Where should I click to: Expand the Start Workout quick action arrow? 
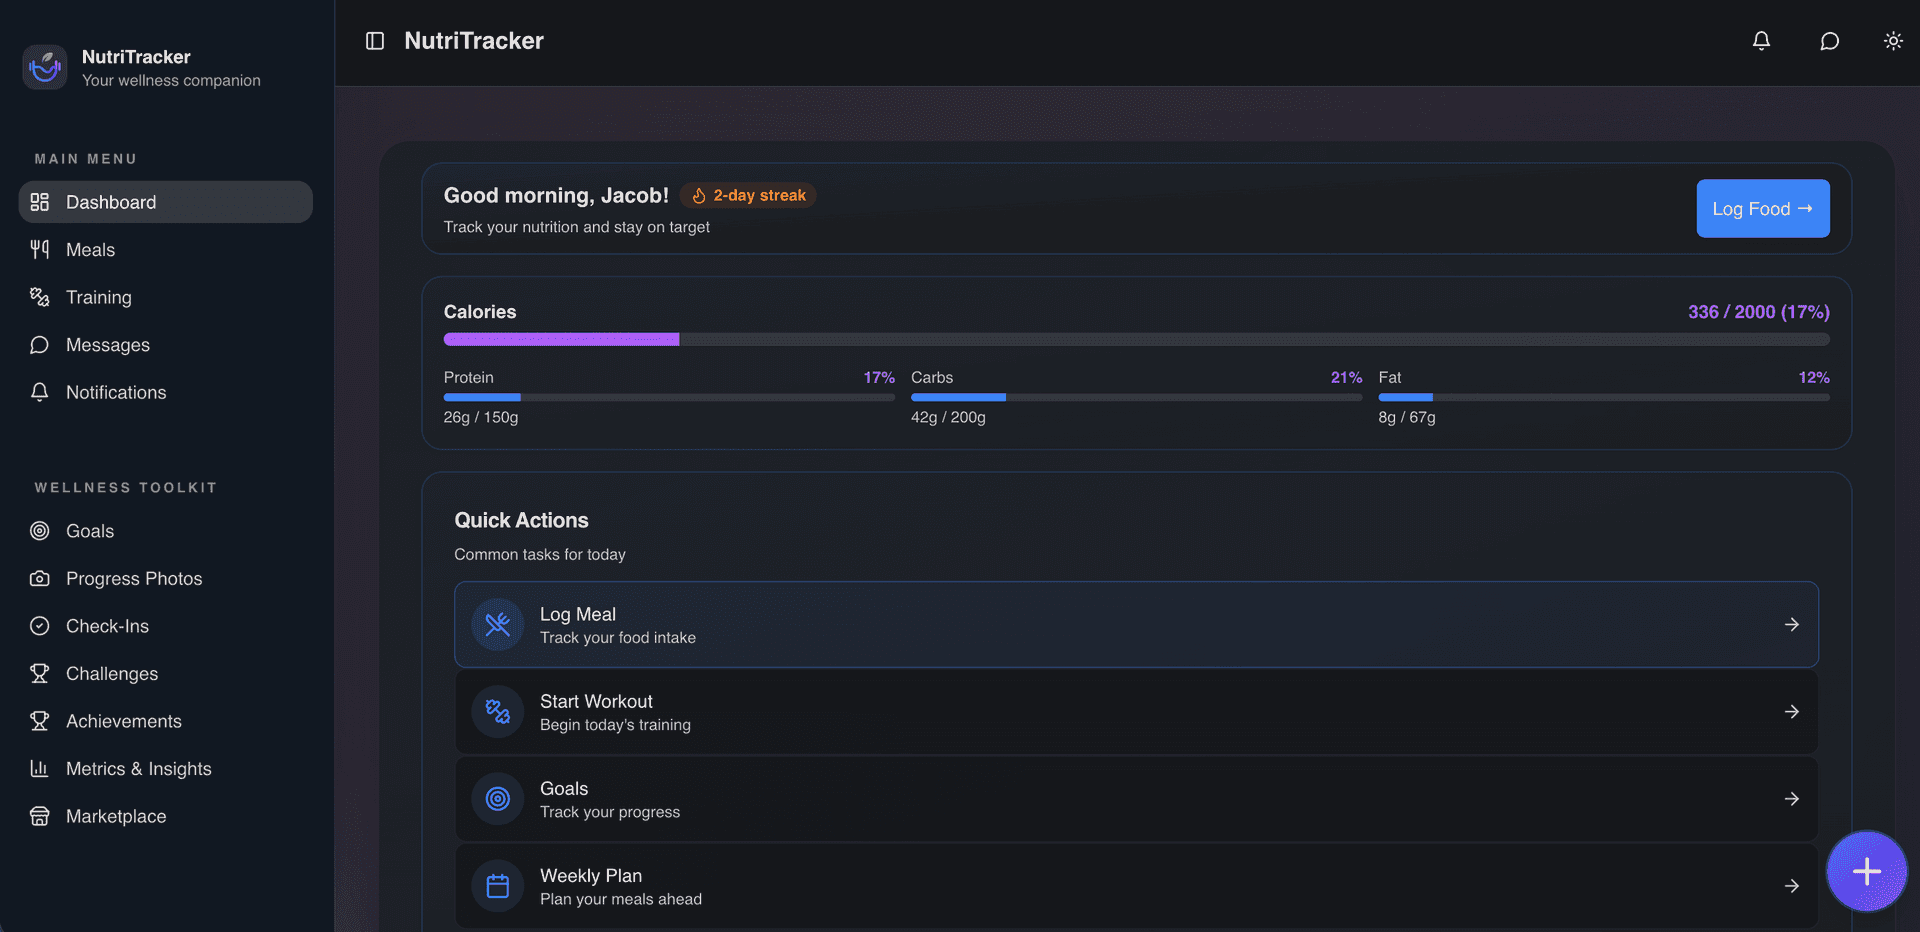[1791, 711]
